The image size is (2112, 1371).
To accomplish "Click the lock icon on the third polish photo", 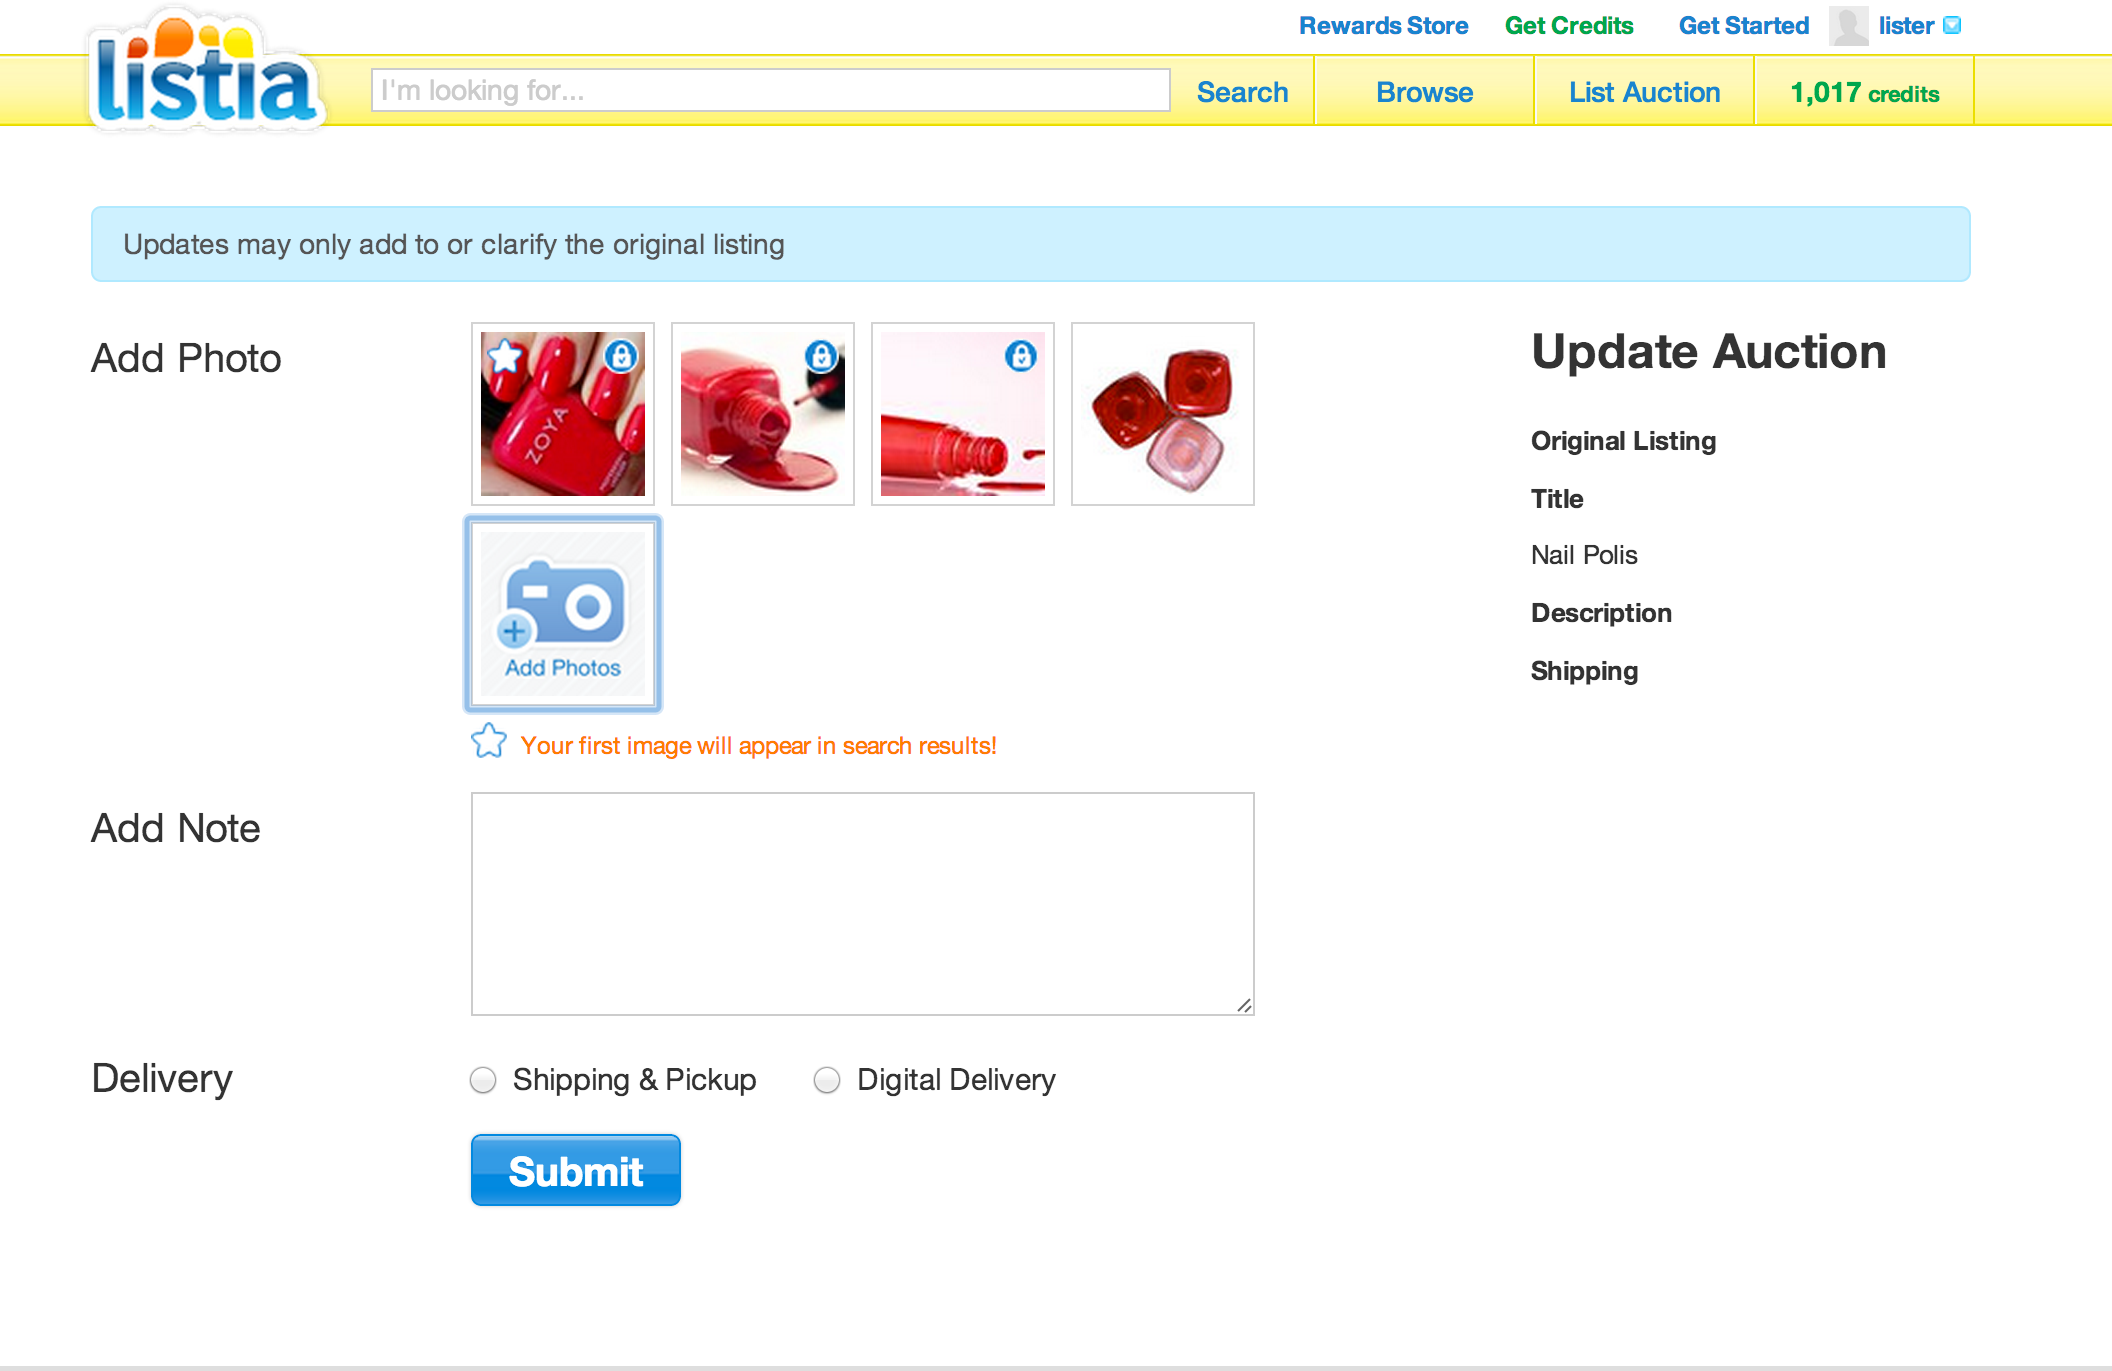I will (x=1021, y=355).
